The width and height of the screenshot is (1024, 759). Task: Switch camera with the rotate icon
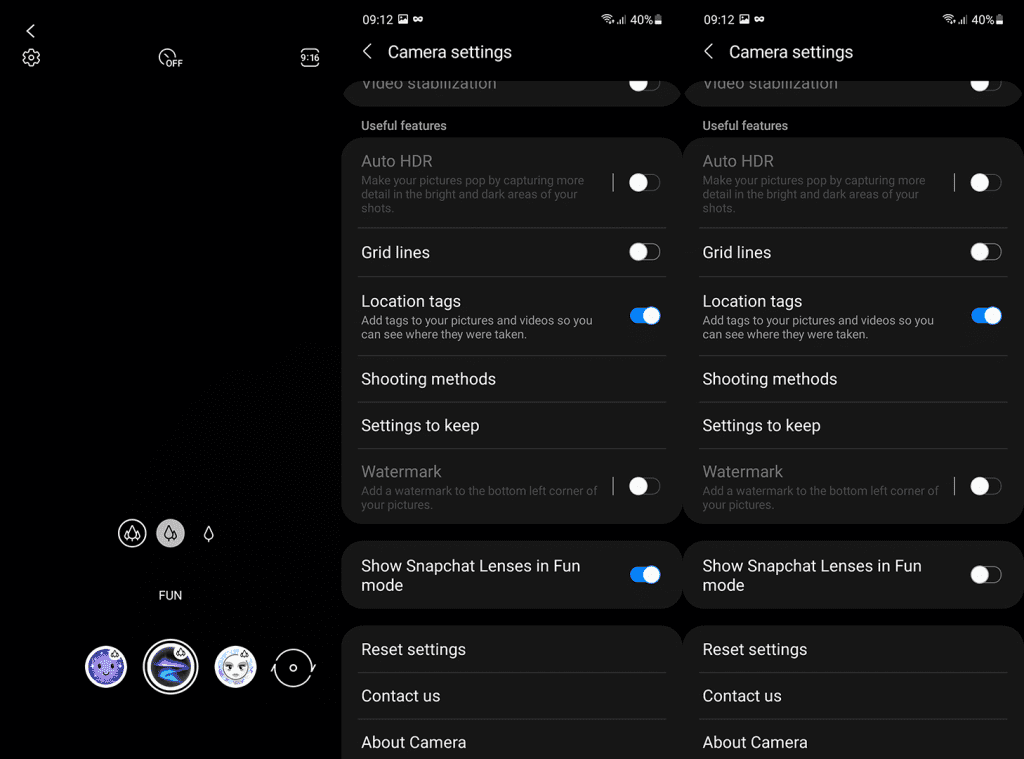293,668
